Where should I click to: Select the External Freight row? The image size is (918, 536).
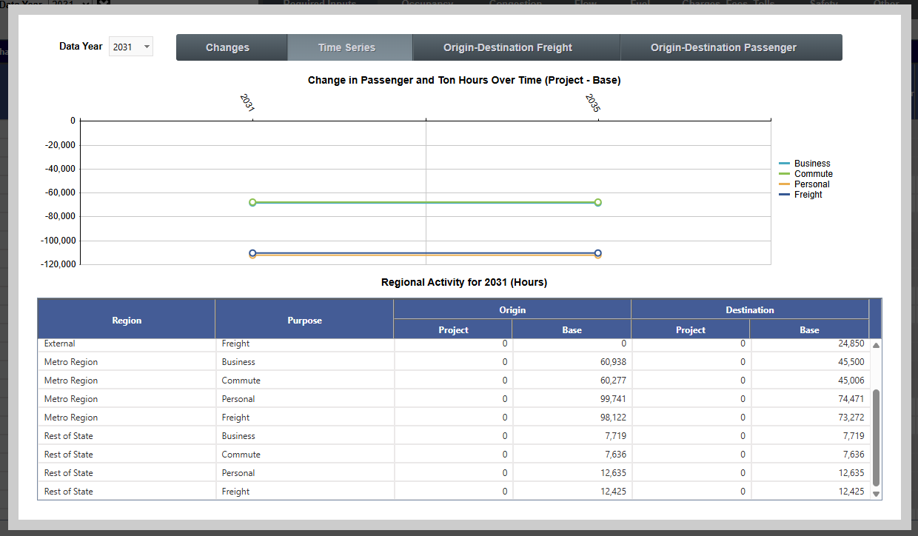point(454,344)
